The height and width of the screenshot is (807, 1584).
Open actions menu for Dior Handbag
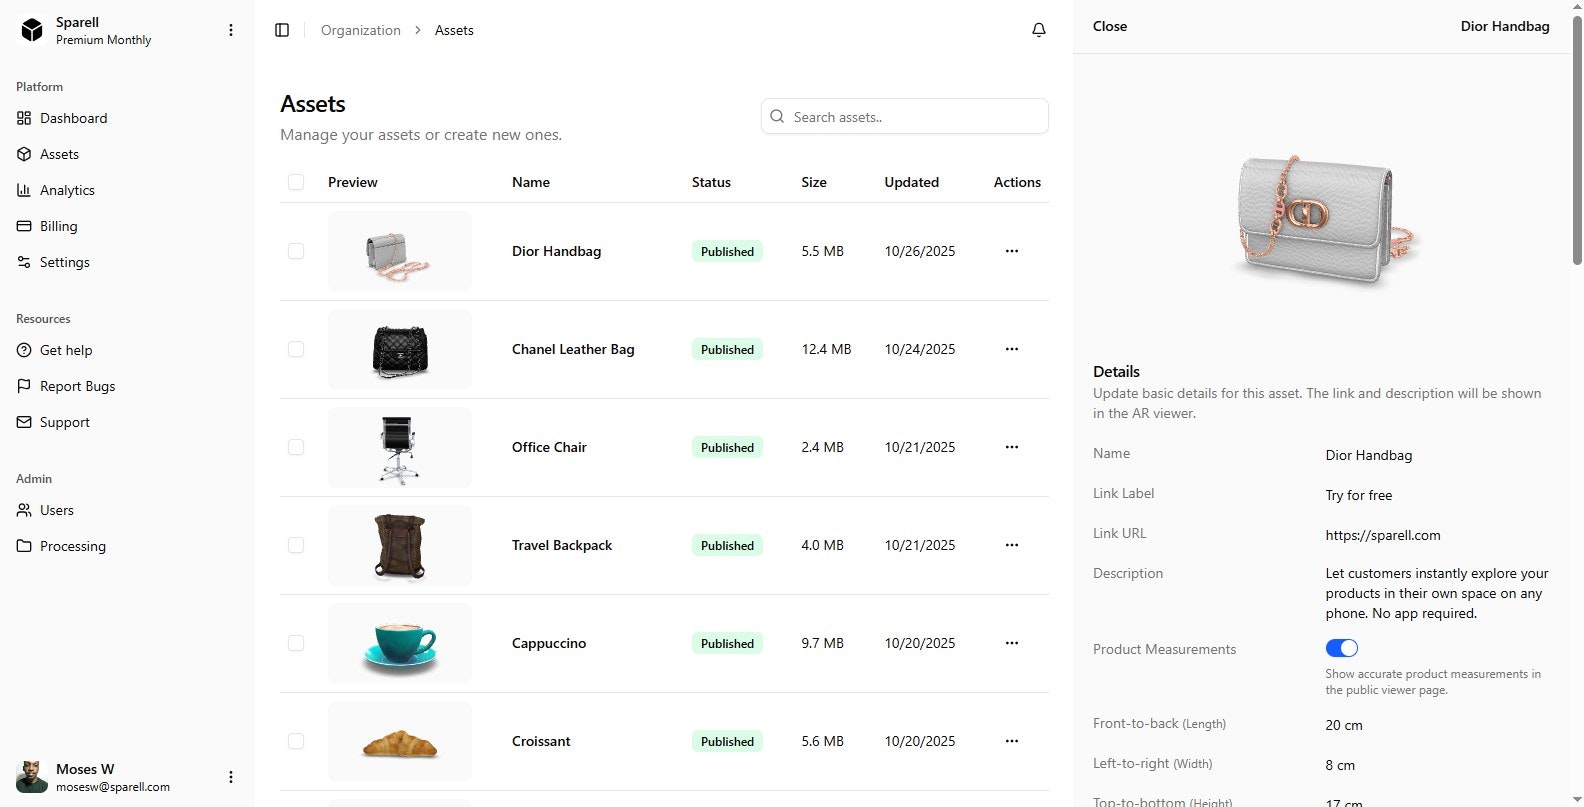pyautogui.click(x=1012, y=251)
